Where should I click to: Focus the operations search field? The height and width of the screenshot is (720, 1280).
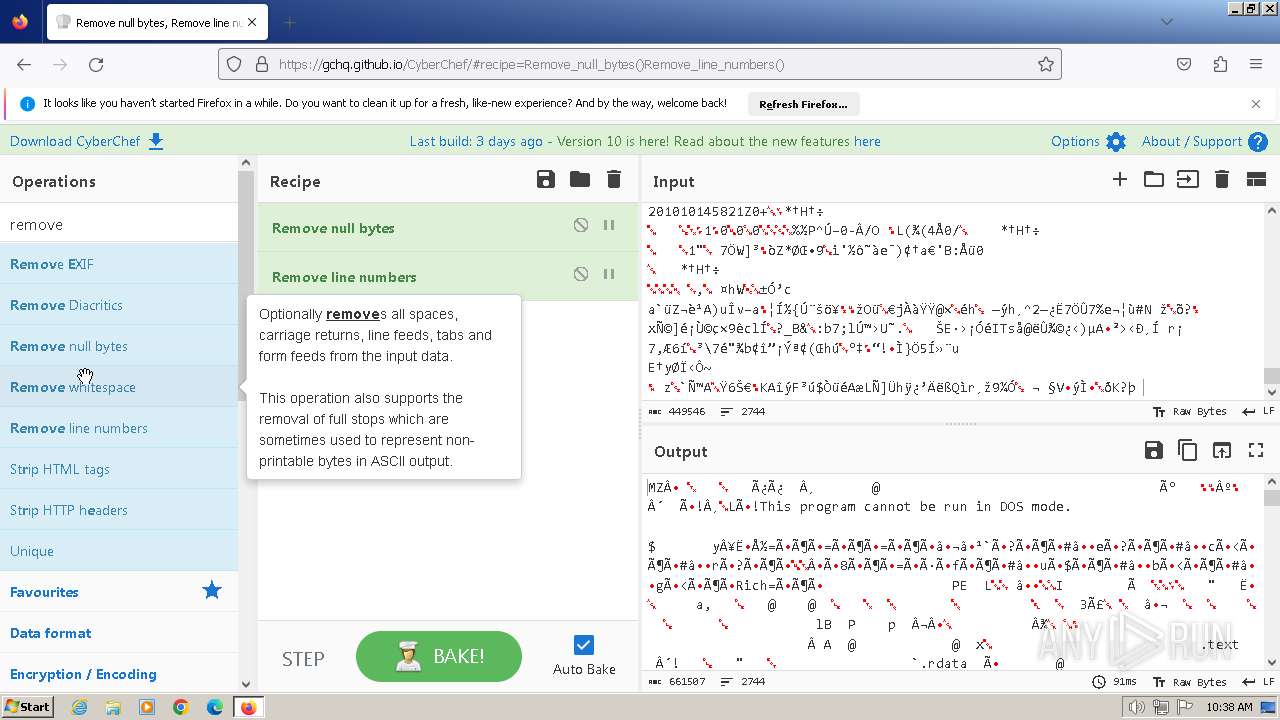119,224
